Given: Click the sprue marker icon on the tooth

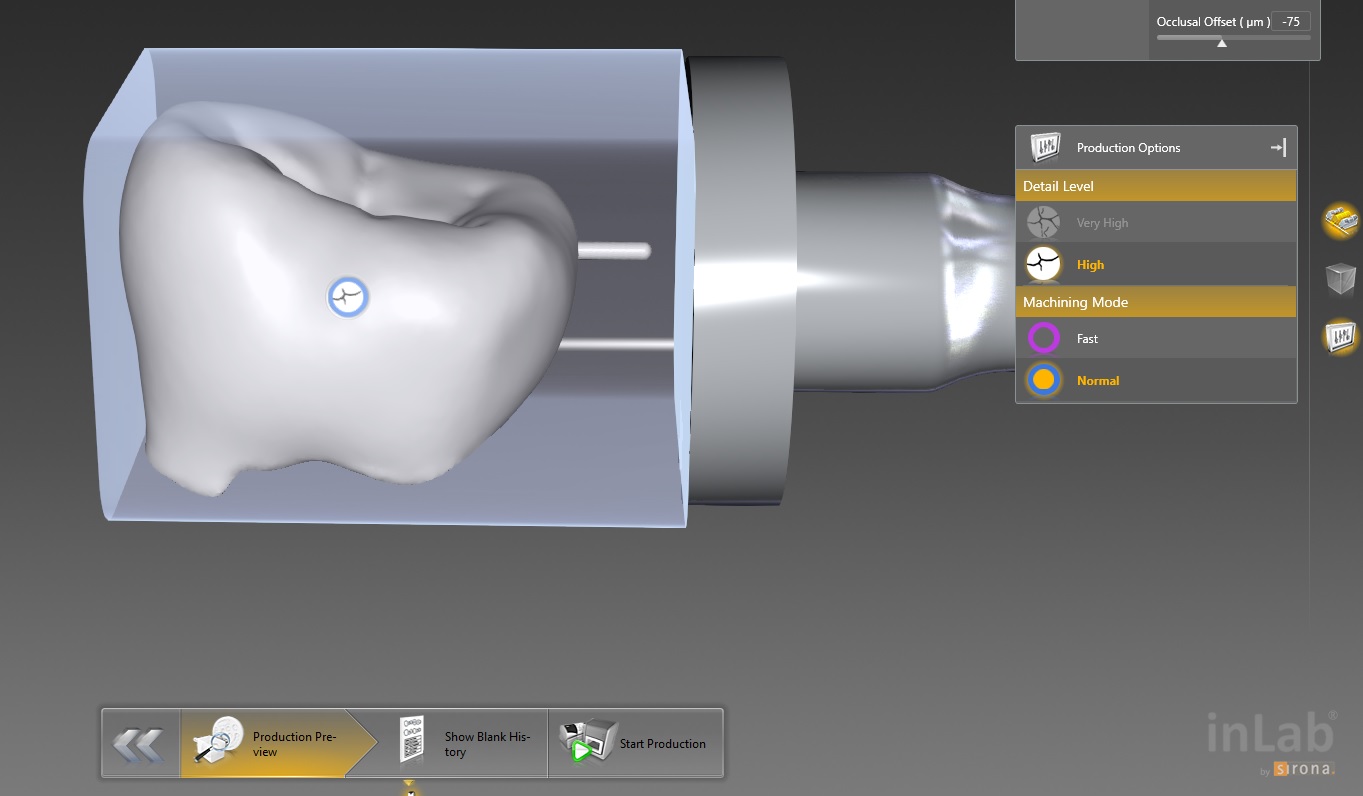Looking at the screenshot, I should (349, 297).
